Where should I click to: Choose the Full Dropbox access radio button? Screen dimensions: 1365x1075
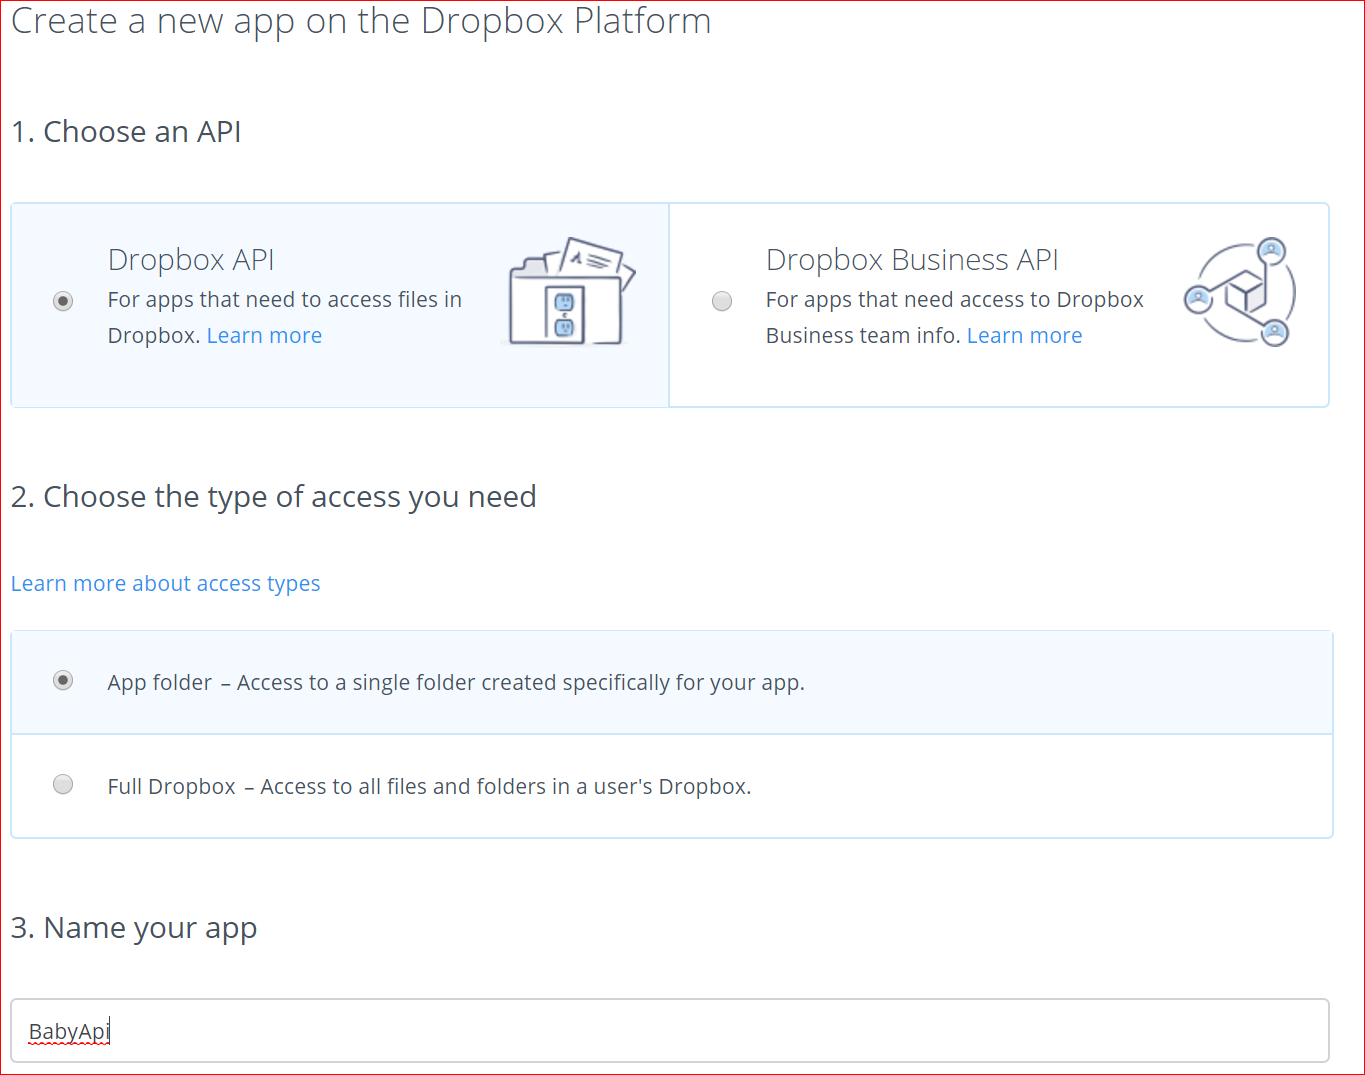[63, 785]
